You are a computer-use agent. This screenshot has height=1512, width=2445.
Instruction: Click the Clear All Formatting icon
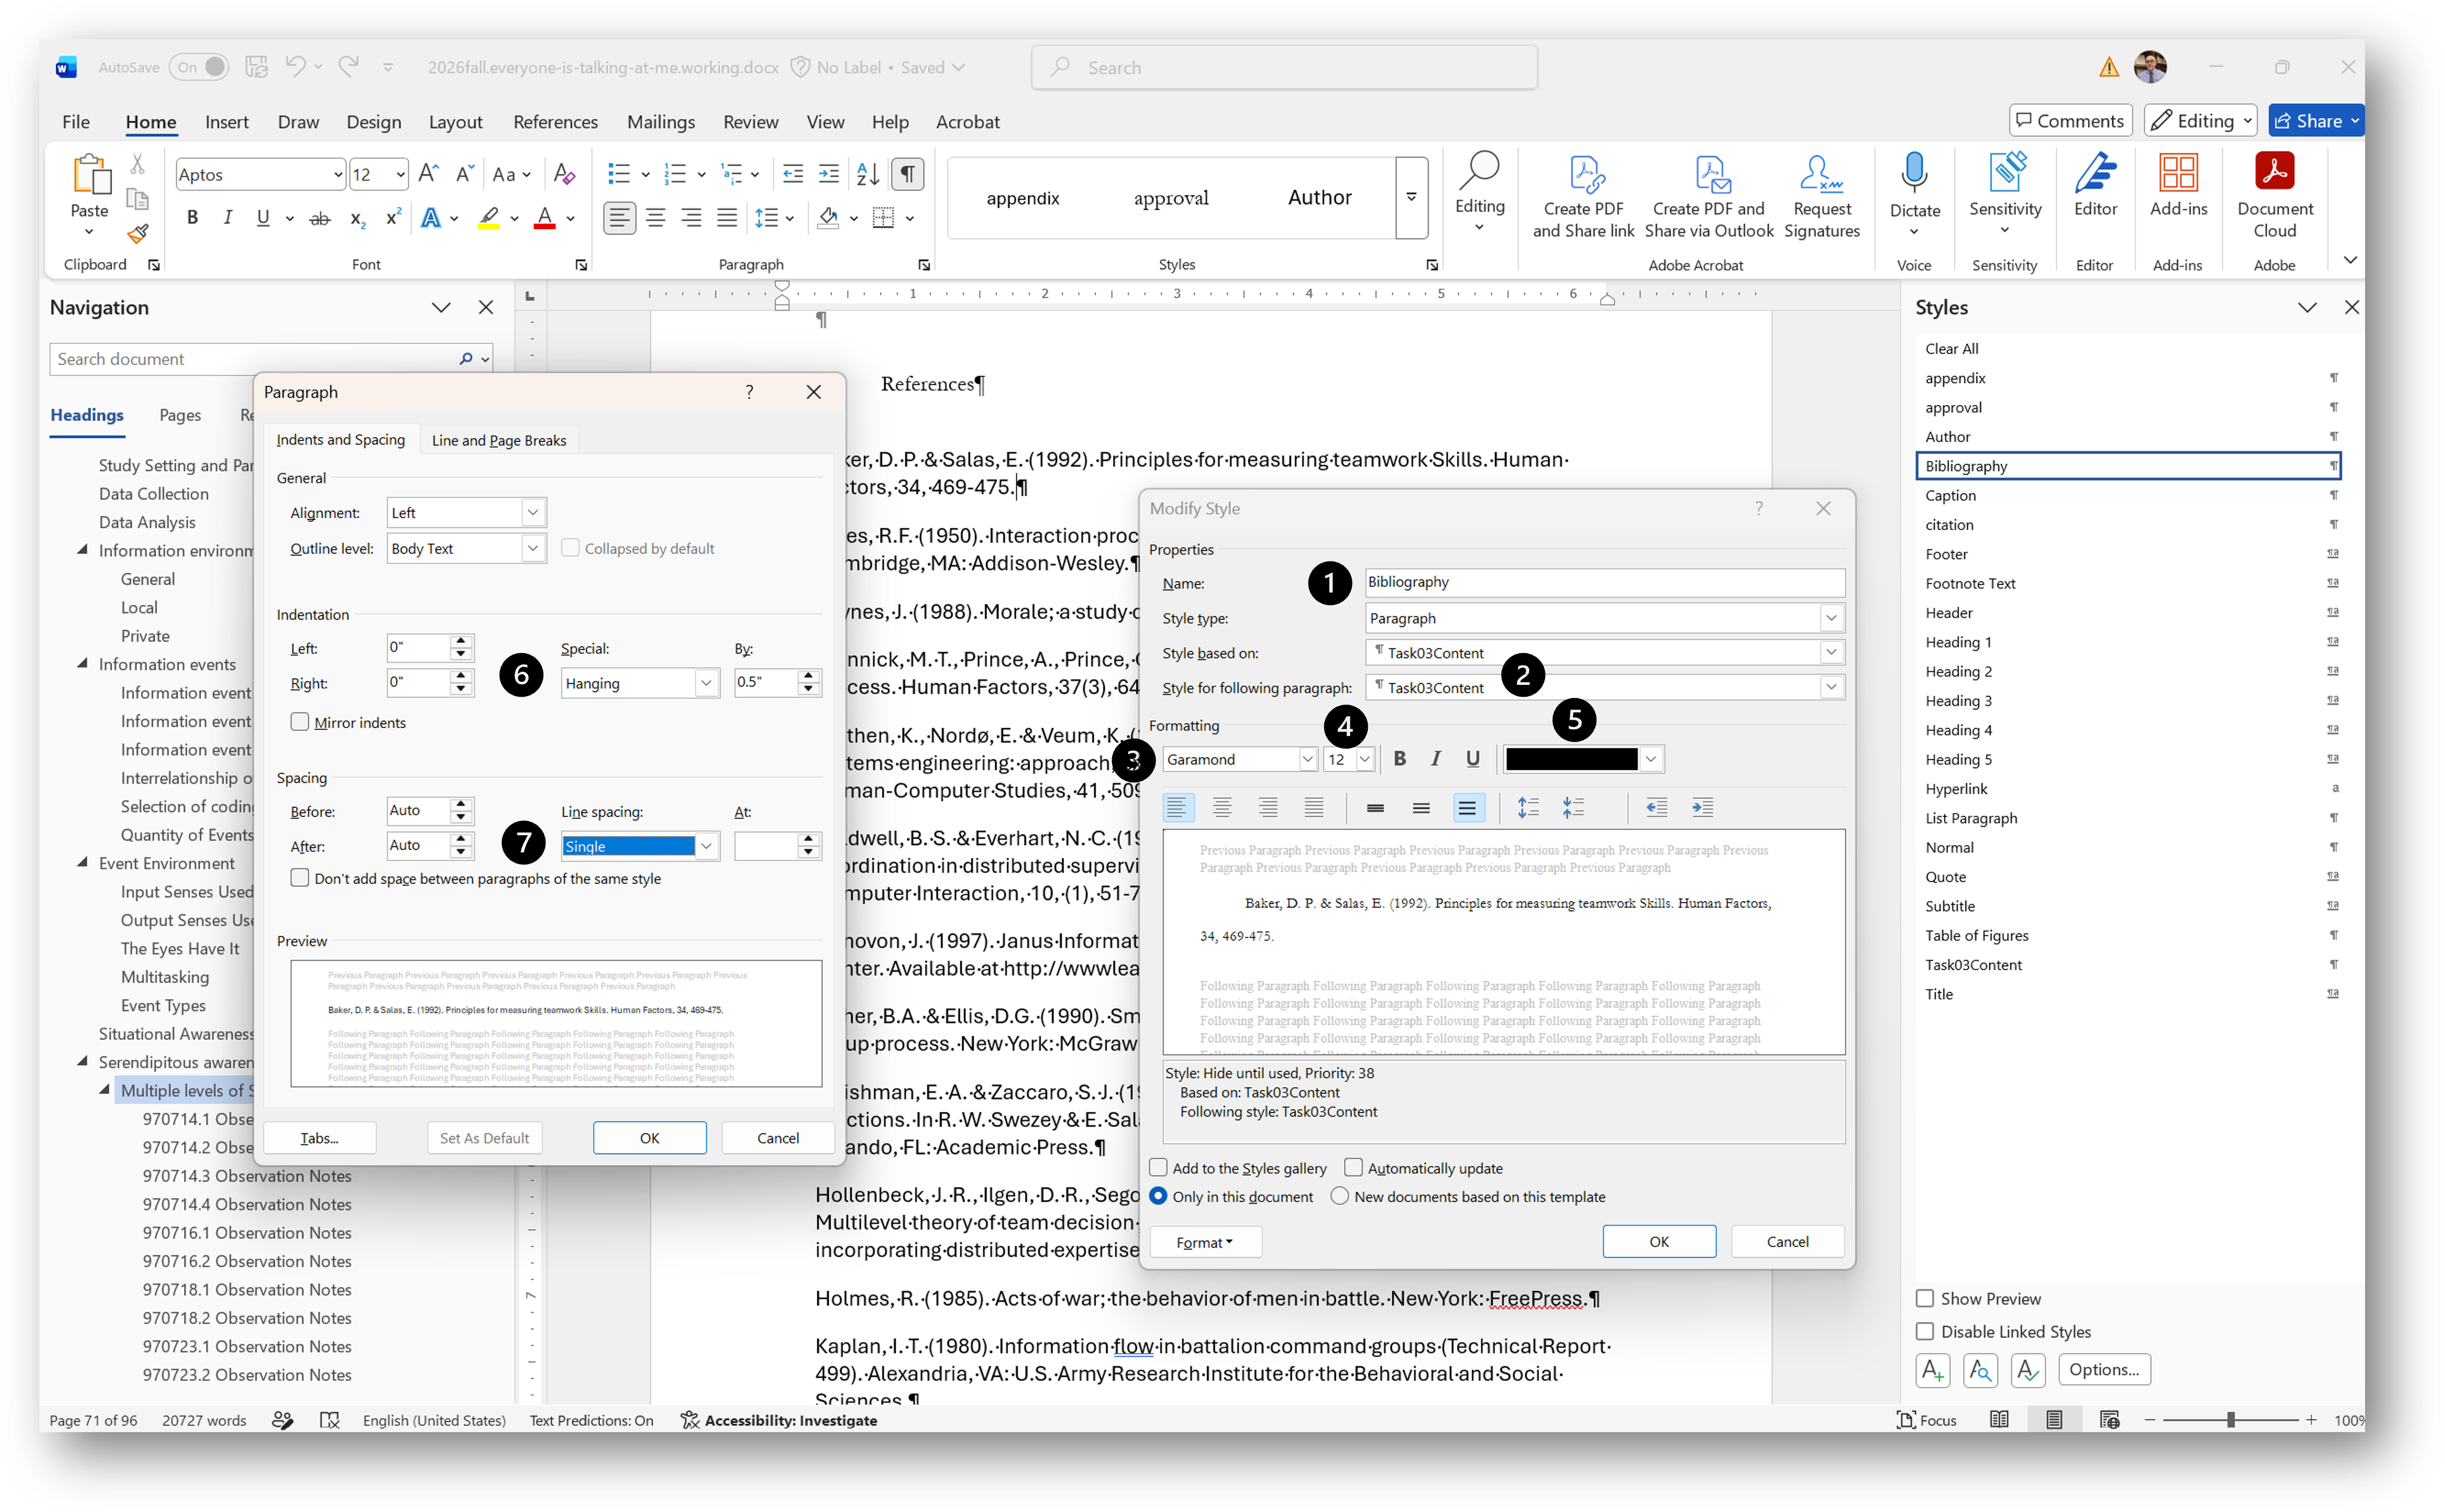point(564,174)
